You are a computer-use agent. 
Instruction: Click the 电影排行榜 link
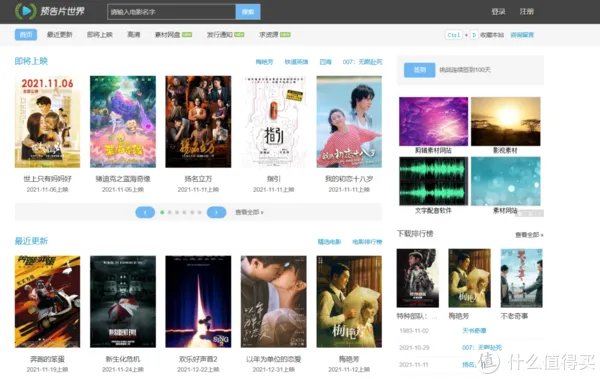(x=367, y=242)
